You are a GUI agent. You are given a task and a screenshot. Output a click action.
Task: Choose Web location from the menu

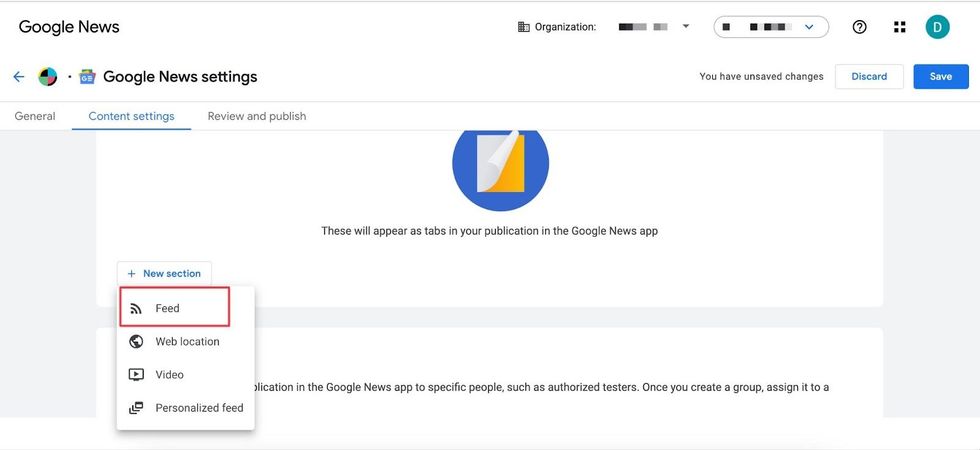point(187,342)
